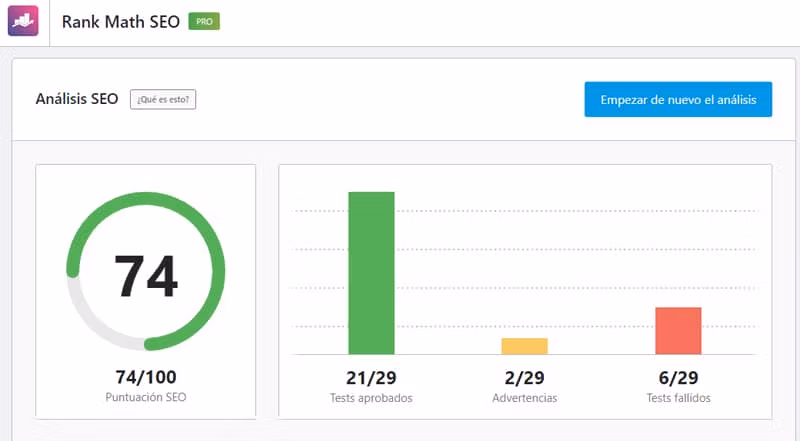This screenshot has height=441, width=800.
Task: Click the "6/29" failed tests value
Action: (679, 378)
